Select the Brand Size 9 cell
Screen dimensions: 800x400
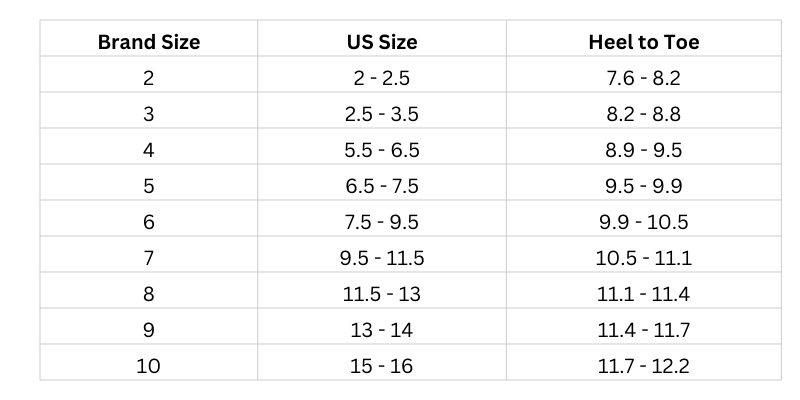point(148,327)
